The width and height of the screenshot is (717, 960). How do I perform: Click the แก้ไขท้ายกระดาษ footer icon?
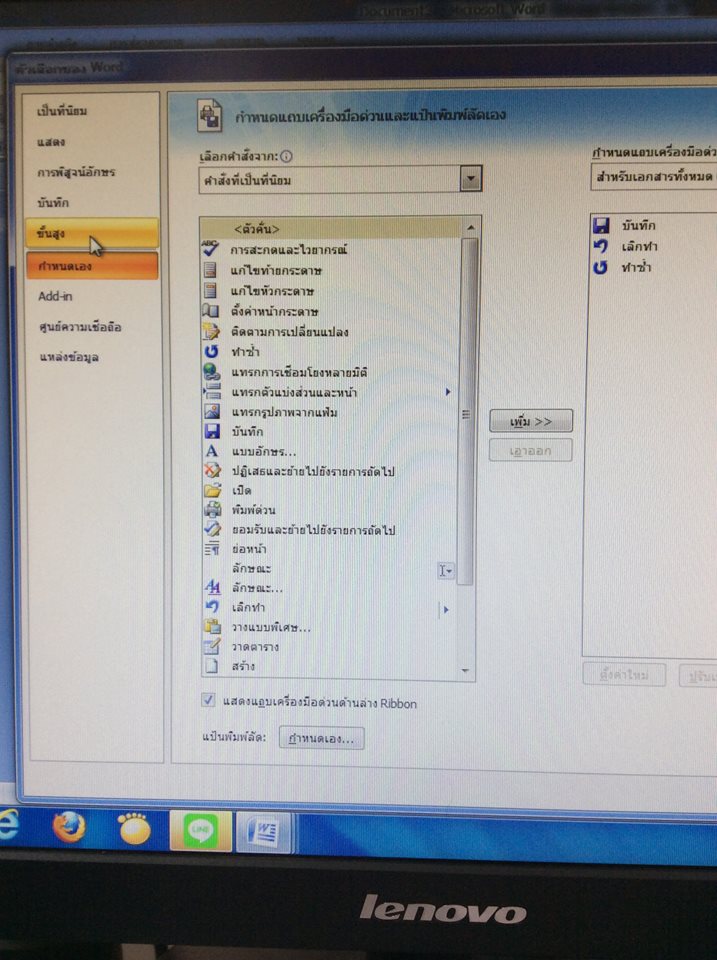point(210,270)
